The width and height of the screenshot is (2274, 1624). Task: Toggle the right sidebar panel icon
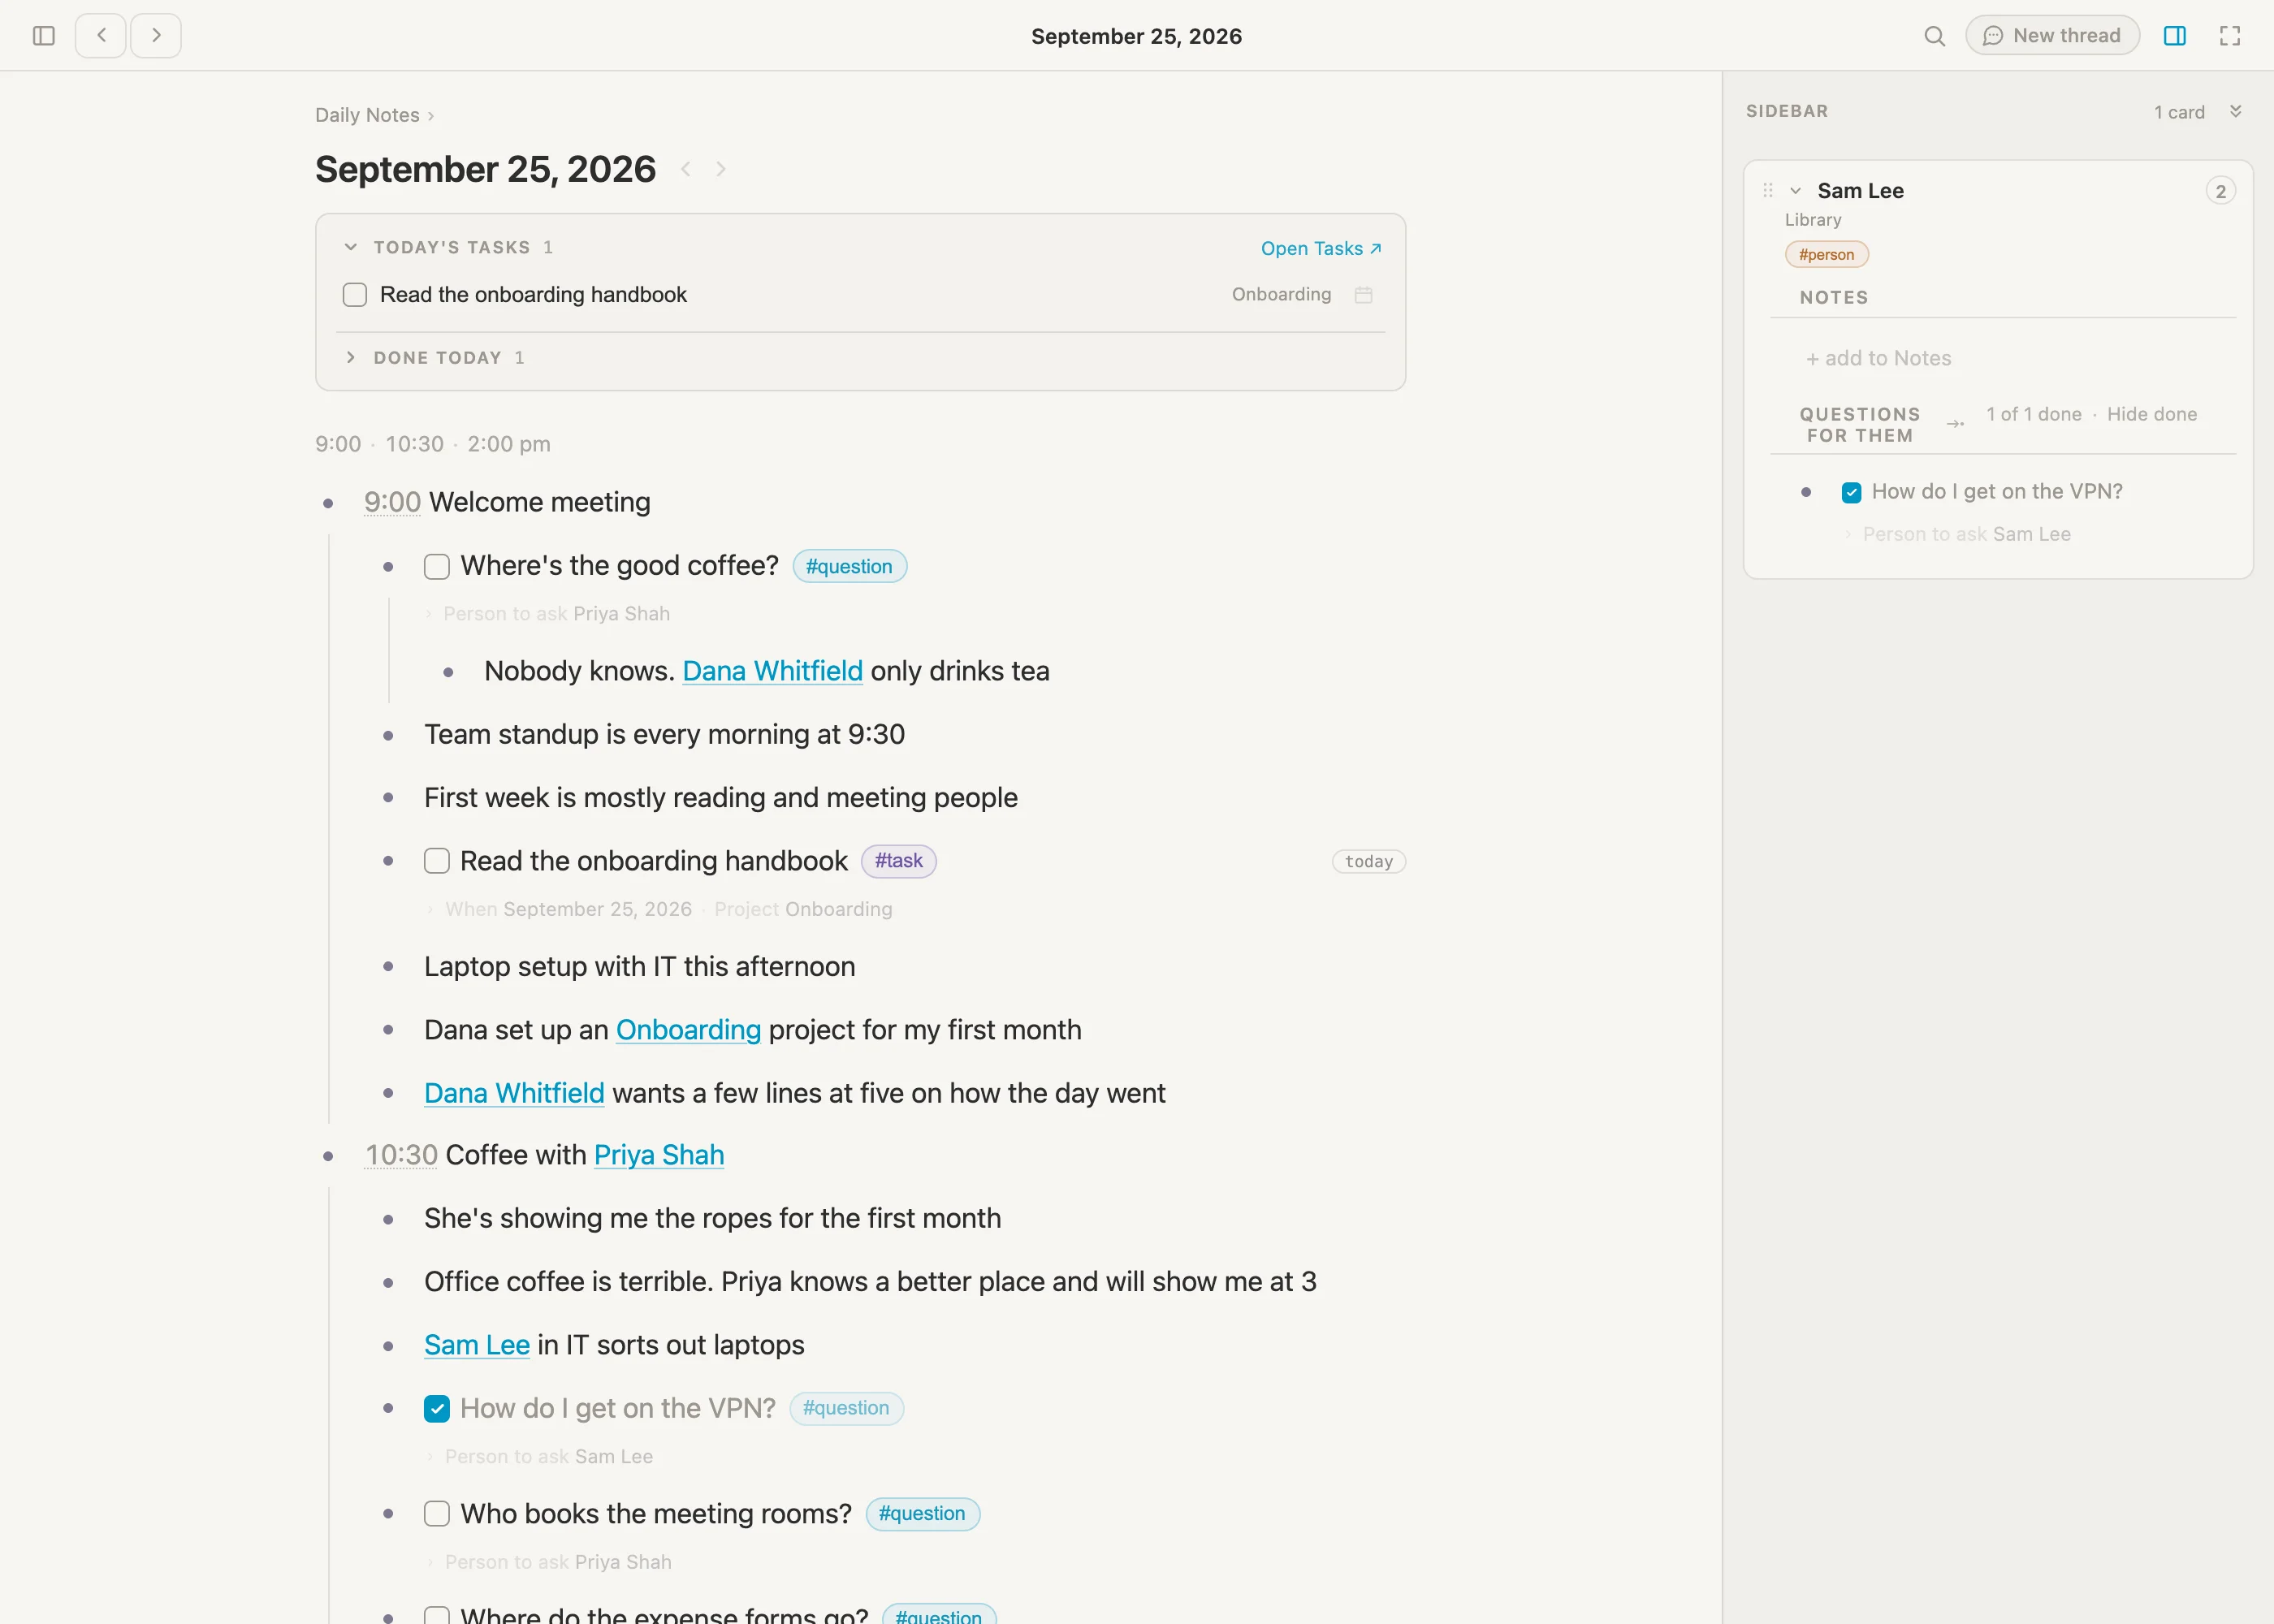(2175, 36)
